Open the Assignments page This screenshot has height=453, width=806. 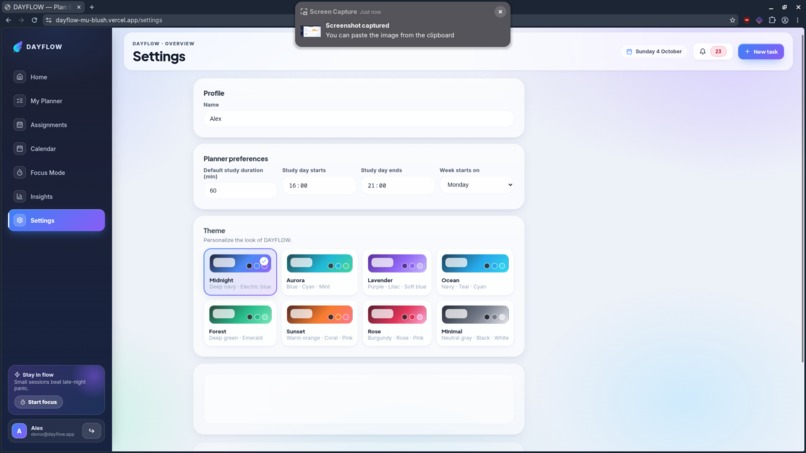[56, 125]
